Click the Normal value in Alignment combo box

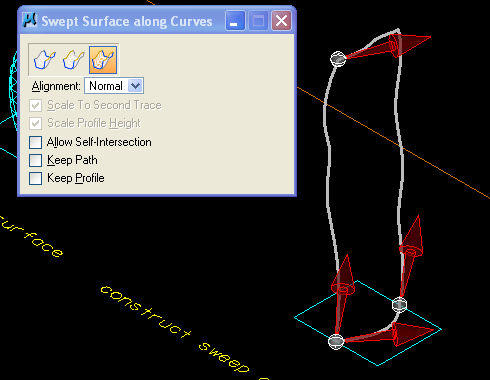[x=106, y=86]
